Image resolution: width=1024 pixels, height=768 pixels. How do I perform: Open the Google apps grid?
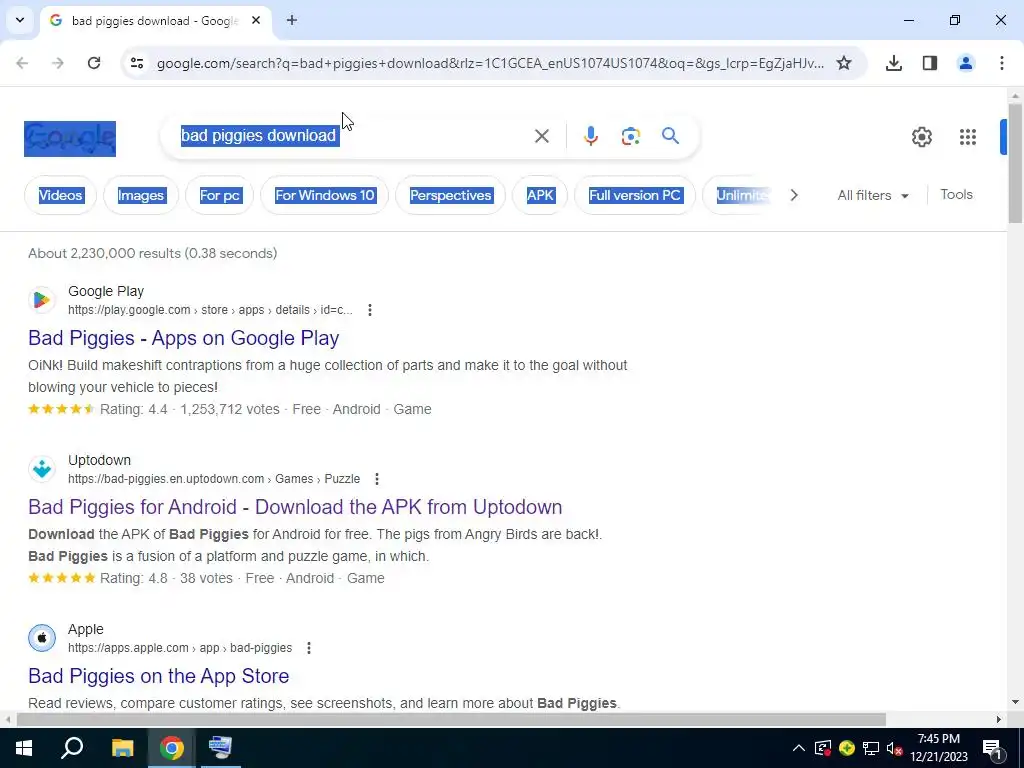[x=967, y=137]
